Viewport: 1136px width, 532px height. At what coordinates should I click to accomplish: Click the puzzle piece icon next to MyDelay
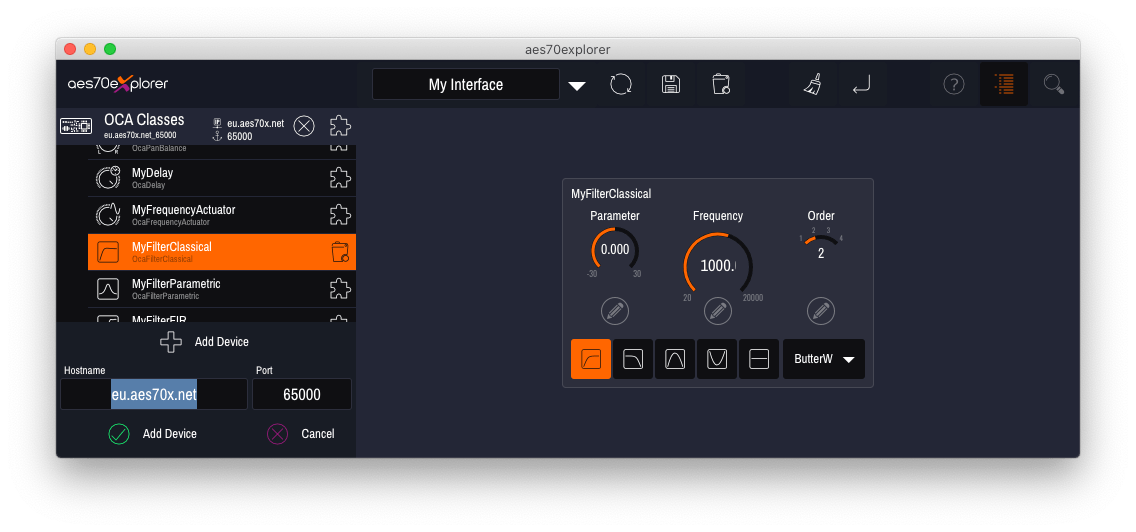click(340, 178)
